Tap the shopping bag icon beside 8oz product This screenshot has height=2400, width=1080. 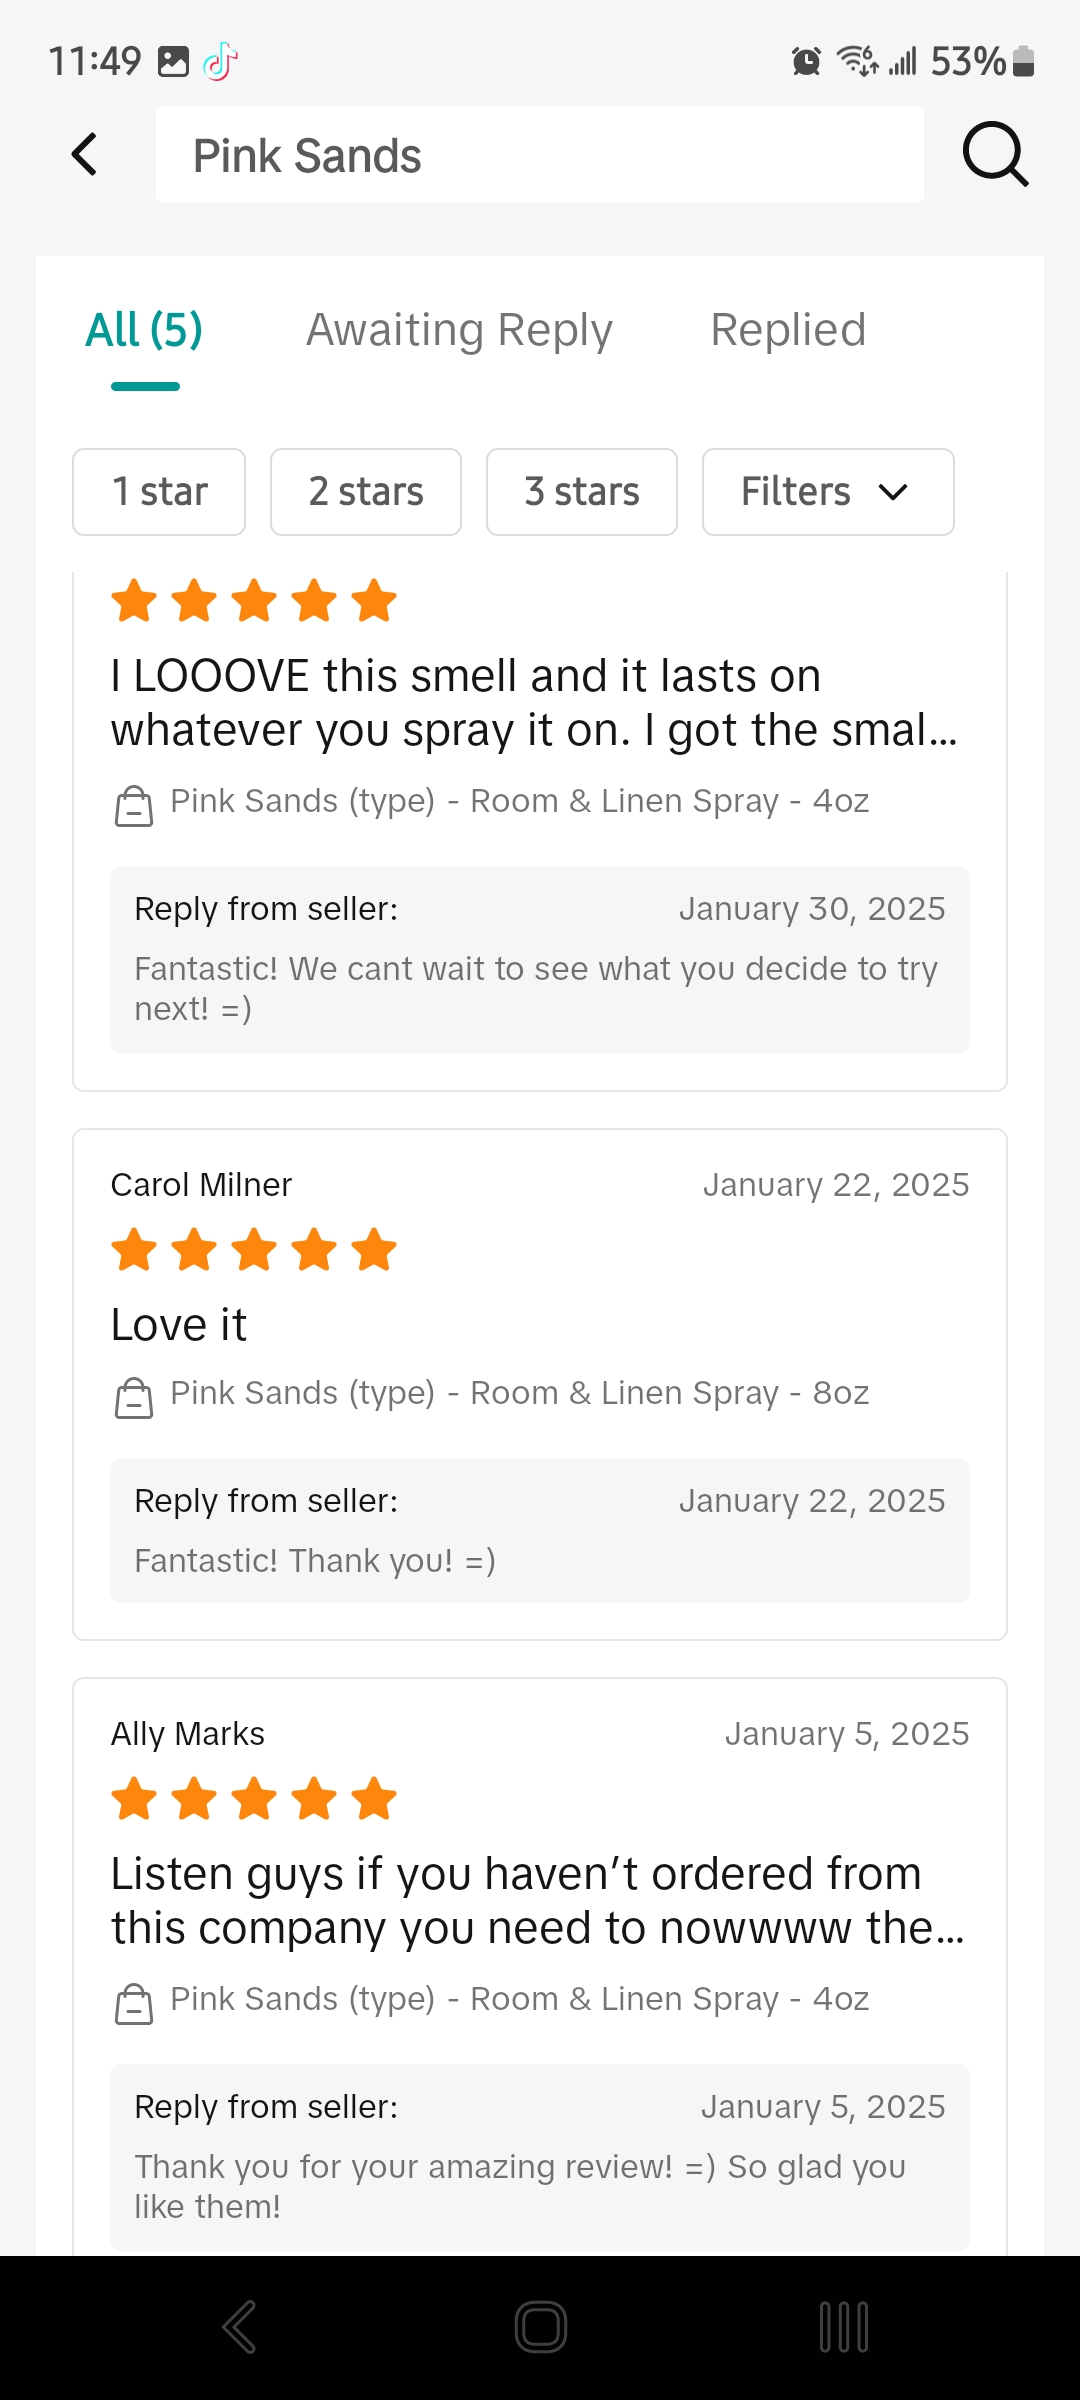[x=134, y=1397]
